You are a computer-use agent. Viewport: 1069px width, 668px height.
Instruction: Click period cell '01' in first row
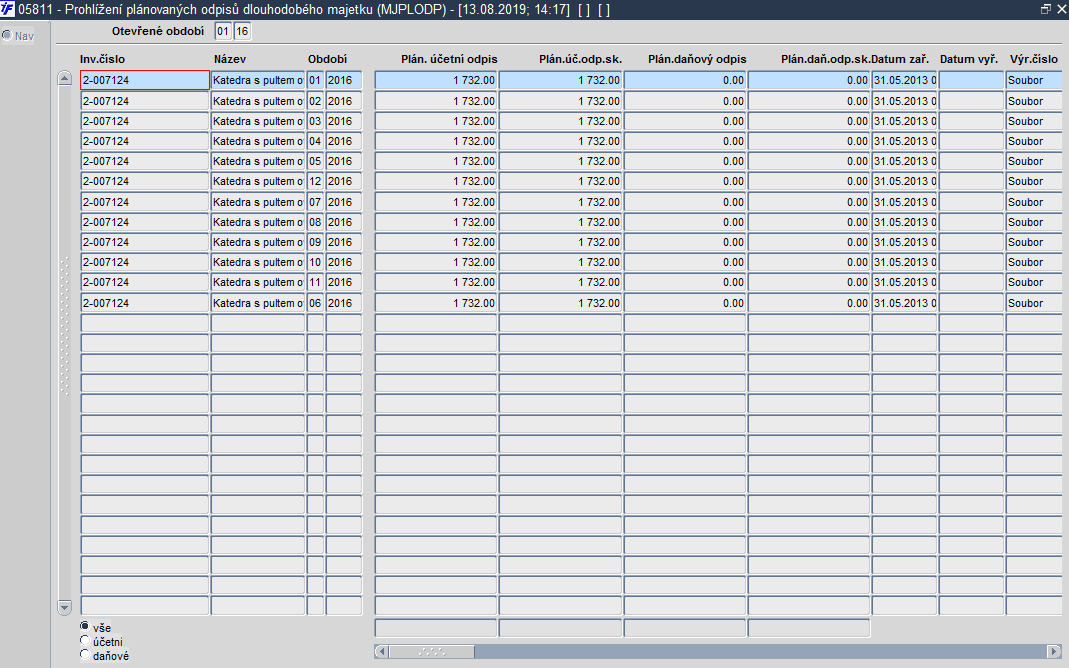tap(315, 80)
